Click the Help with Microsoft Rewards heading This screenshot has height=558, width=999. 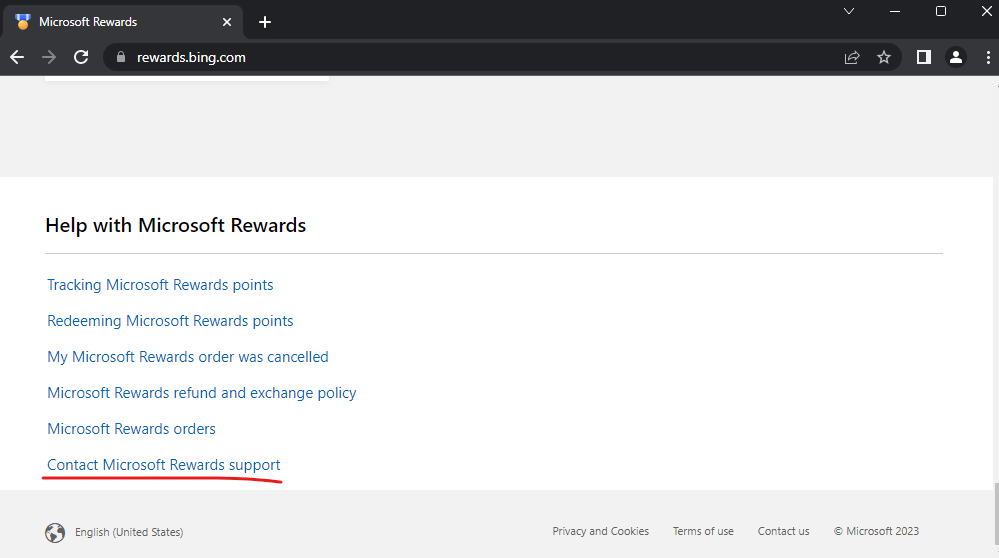pyautogui.click(x=176, y=225)
